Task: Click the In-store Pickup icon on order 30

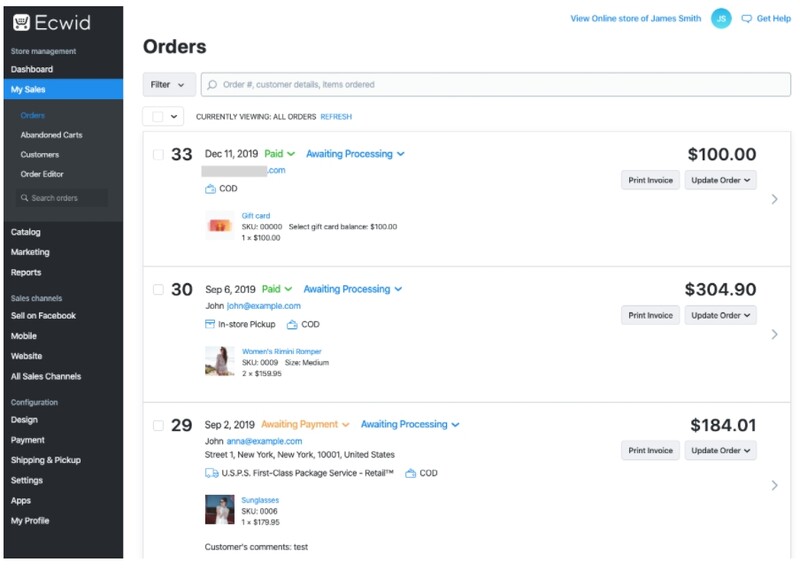Action: (x=210, y=324)
